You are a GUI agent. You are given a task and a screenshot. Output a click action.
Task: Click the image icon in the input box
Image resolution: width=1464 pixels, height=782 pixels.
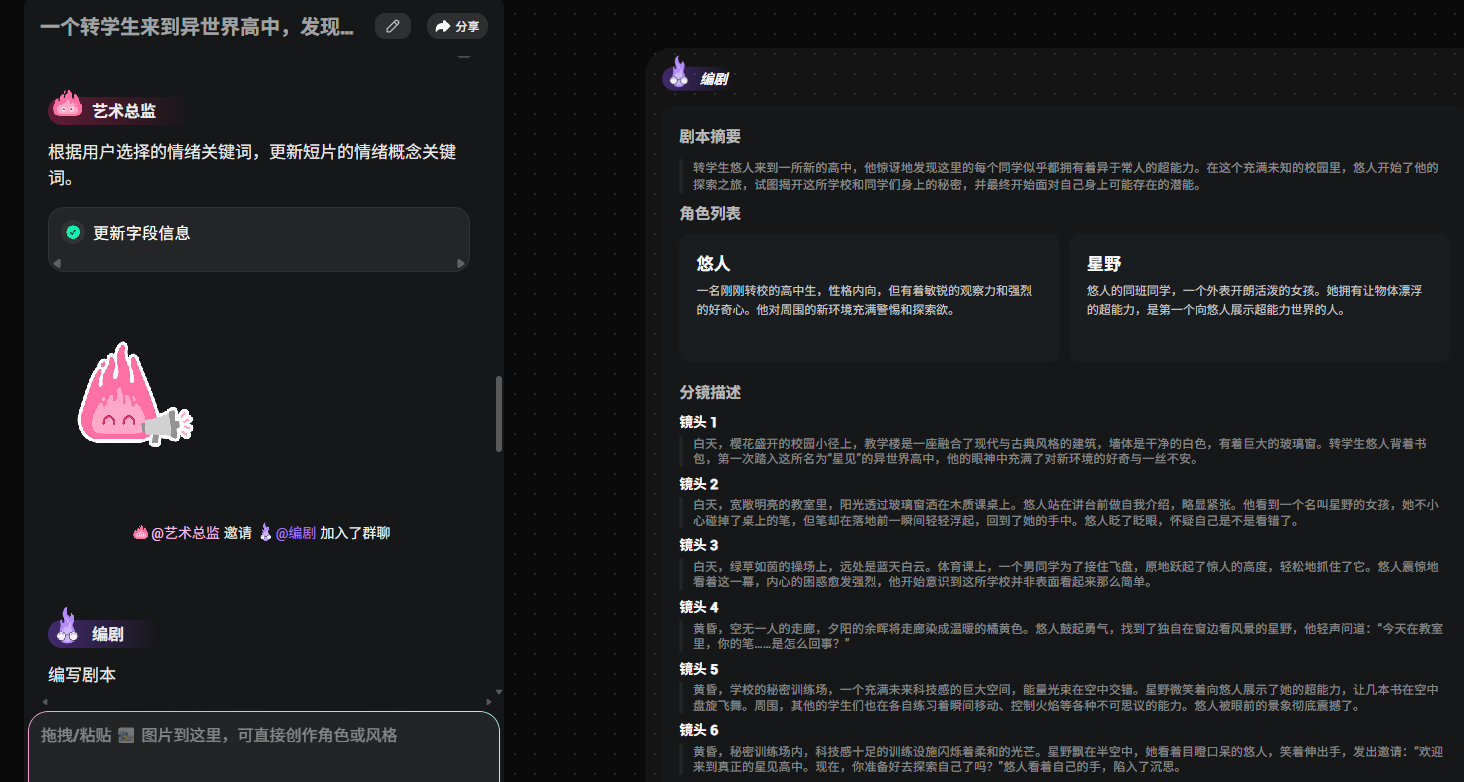pos(126,736)
